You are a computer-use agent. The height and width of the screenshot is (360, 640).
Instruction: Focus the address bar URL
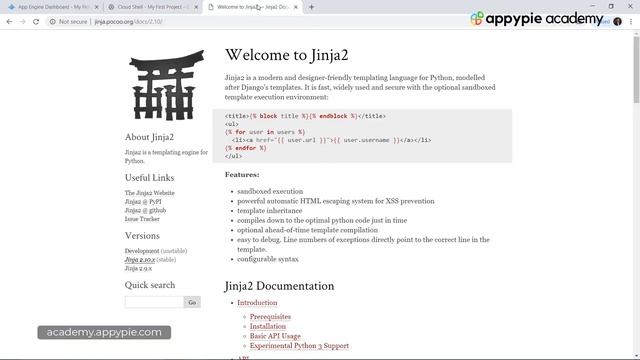(x=129, y=22)
